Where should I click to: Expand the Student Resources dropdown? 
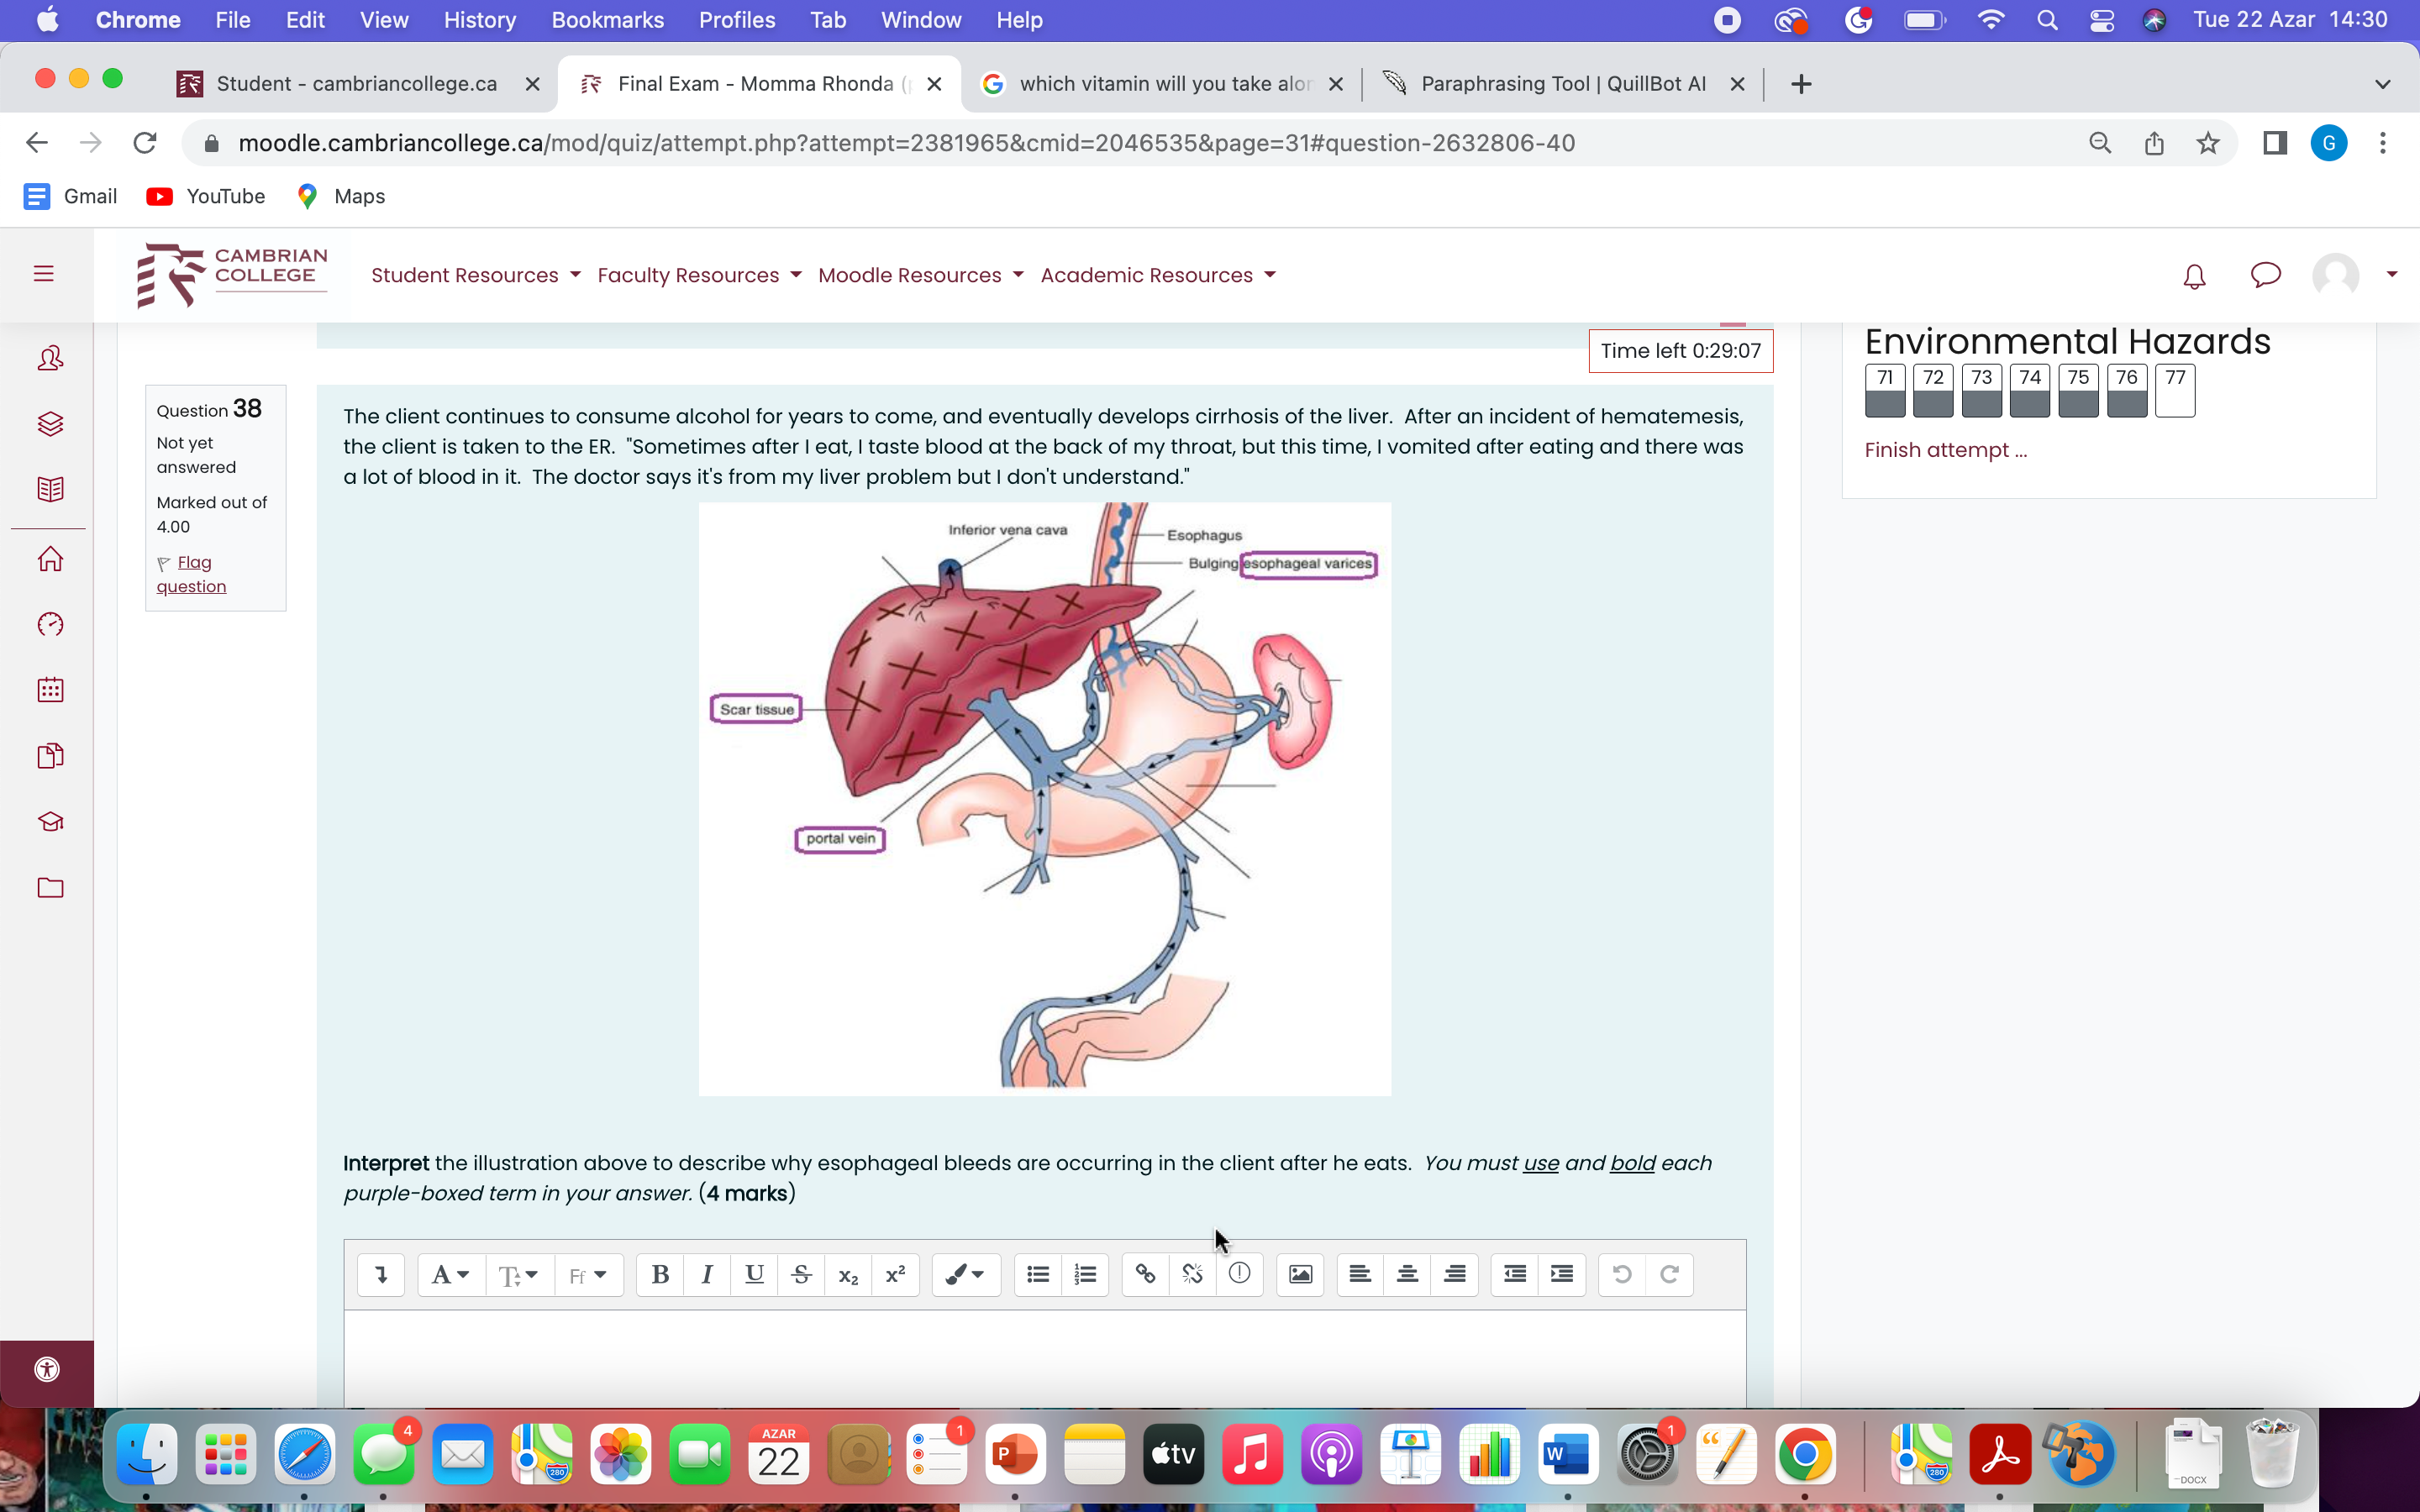coord(475,275)
